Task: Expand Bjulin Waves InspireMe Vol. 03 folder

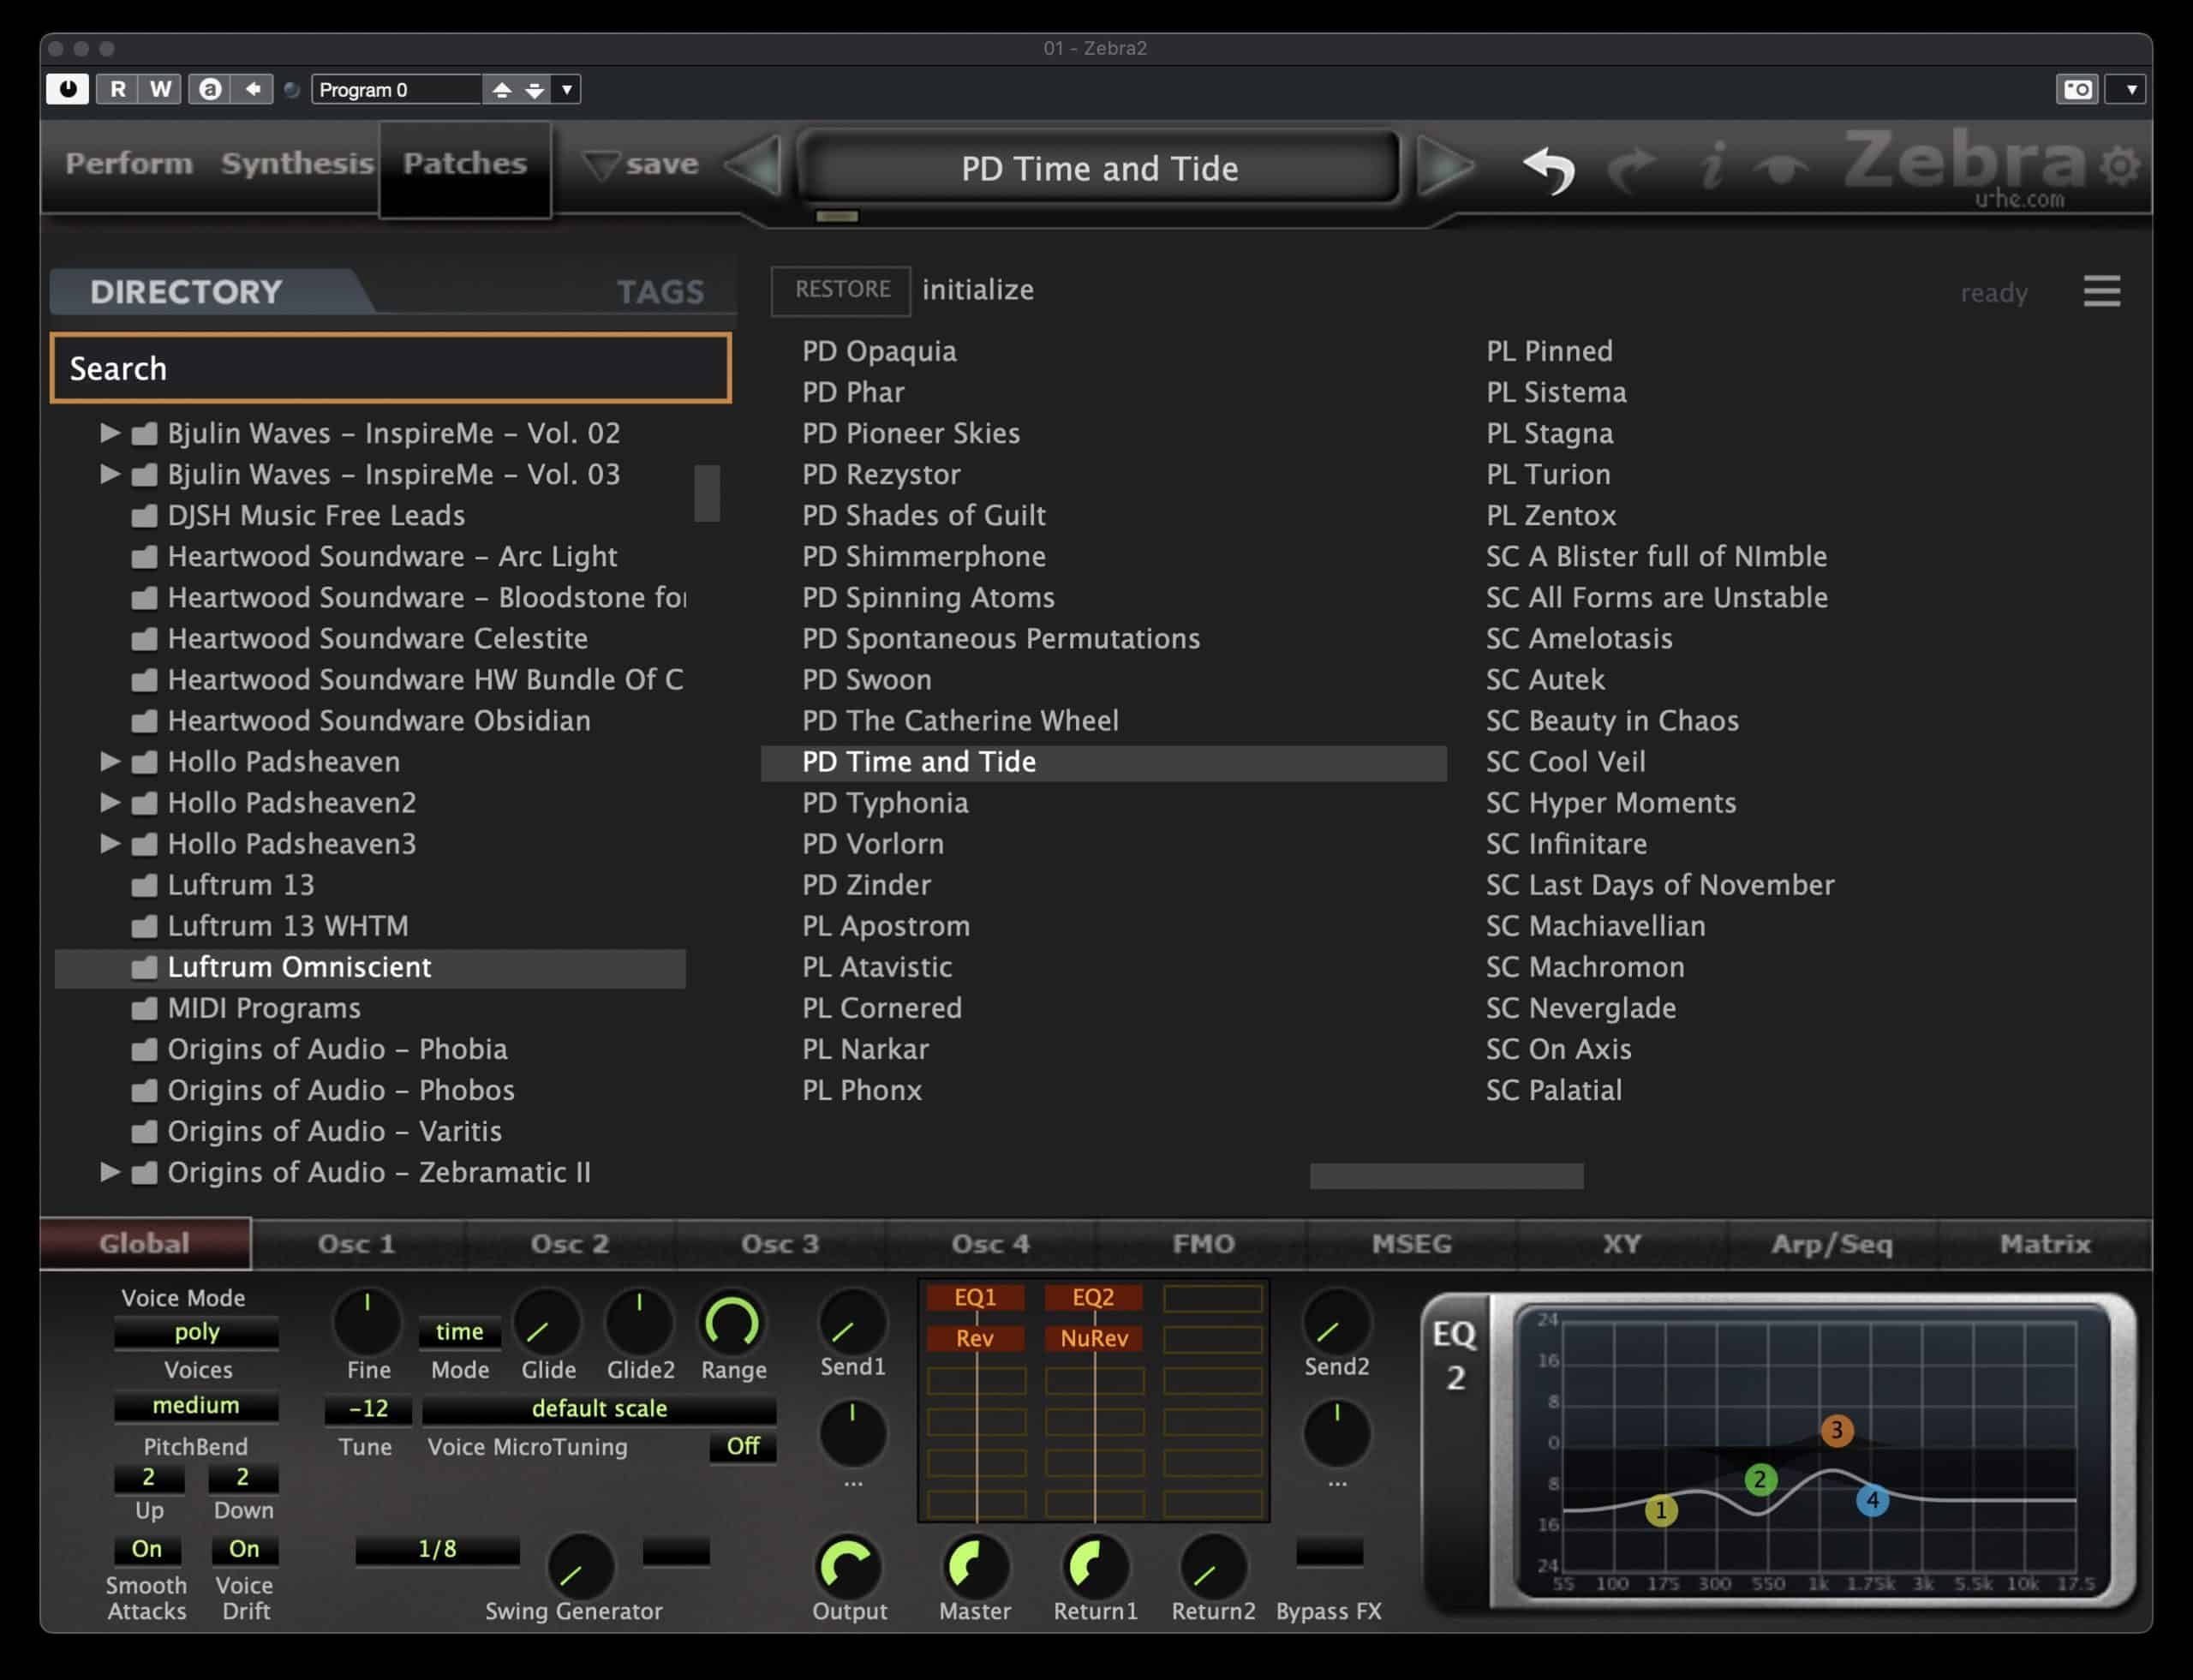Action: coord(110,474)
